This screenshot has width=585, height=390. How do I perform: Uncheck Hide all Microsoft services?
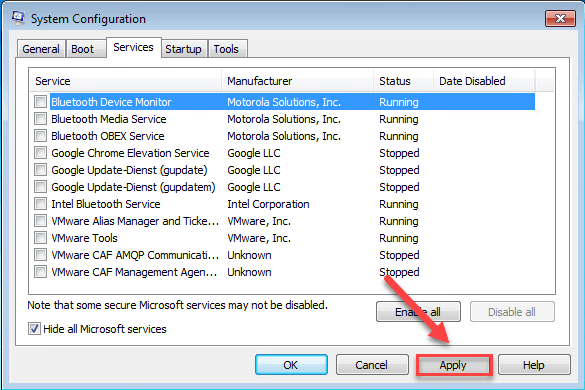(34, 329)
